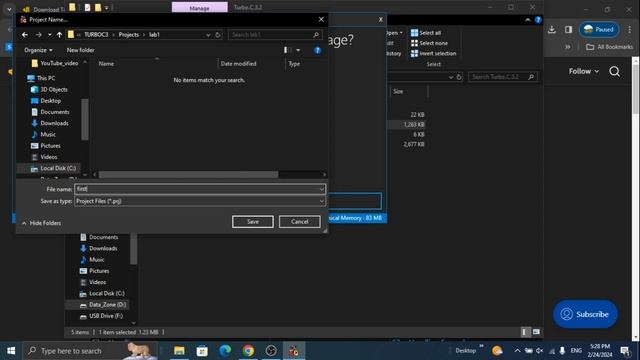
Task: Click Cancel button
Action: coord(300,222)
